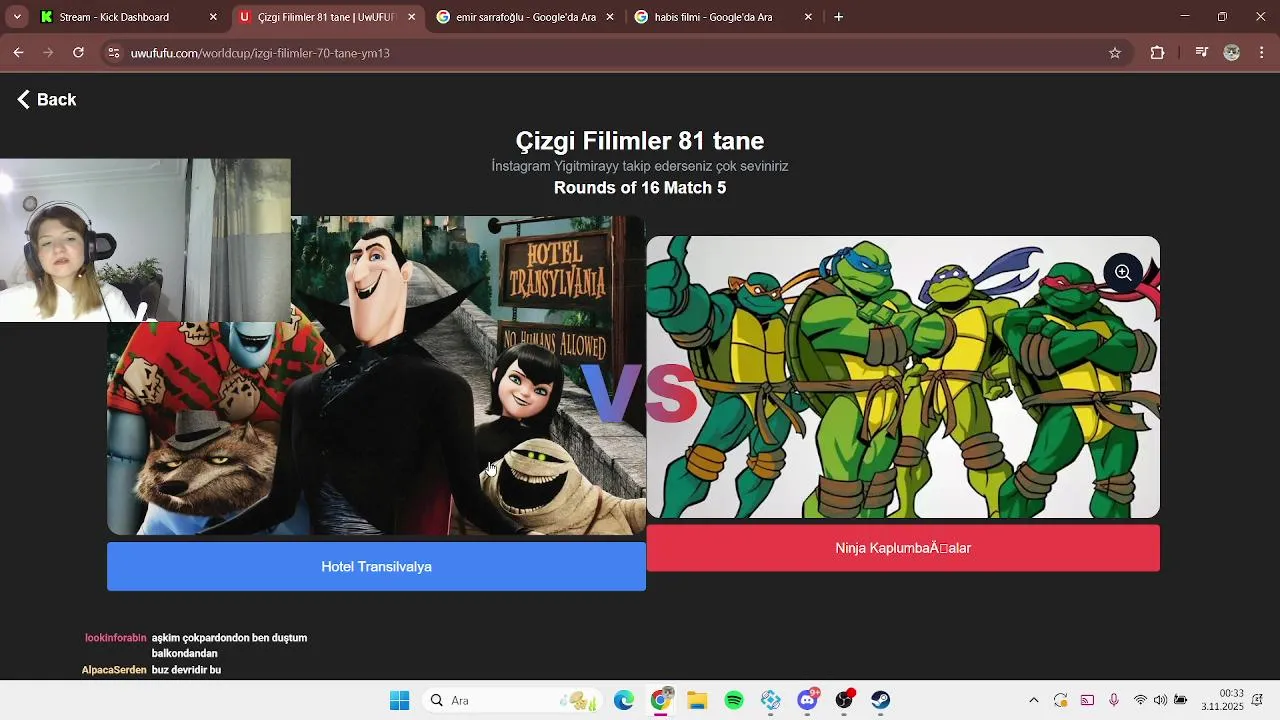Screen dimensions: 1280x720
Task: Open the blue diamond app beside Spotify
Action: [x=770, y=700]
